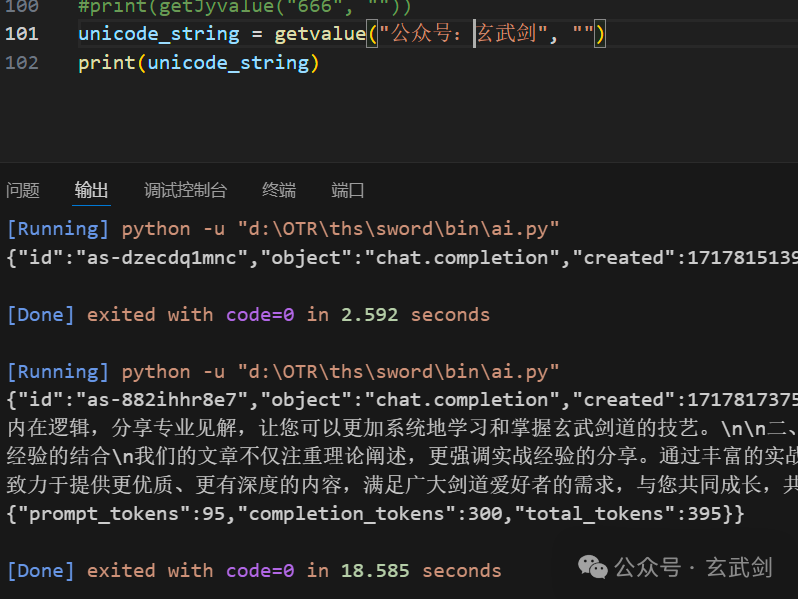Place cursor on print(unicode_string) code line
This screenshot has height=599, width=798.
tap(198, 63)
